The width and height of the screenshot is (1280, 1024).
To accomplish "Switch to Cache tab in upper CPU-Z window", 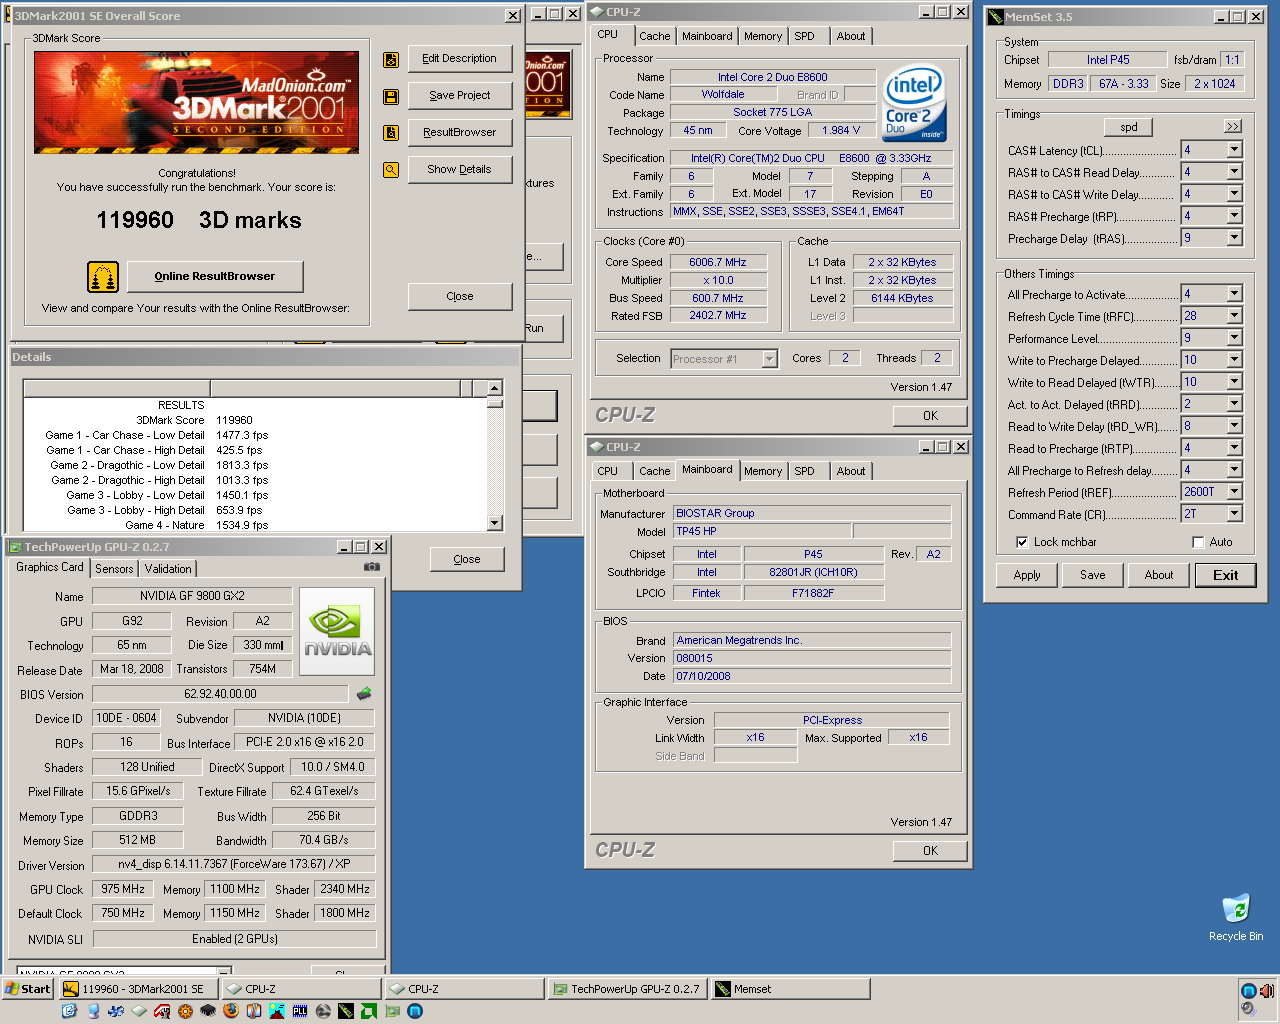I will (x=655, y=36).
